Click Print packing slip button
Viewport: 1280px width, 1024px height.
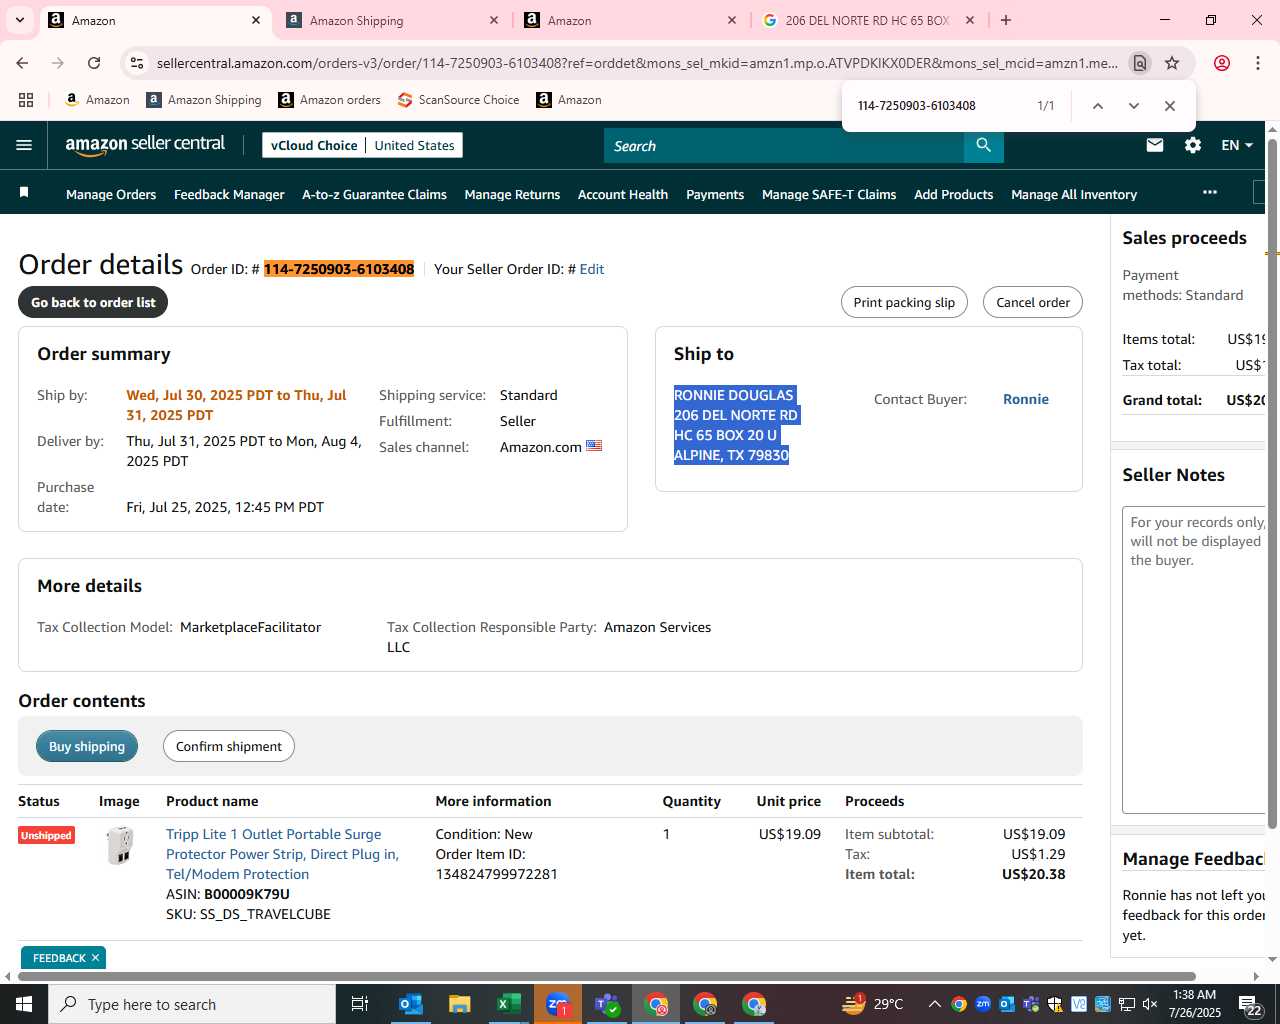pyautogui.click(x=904, y=302)
